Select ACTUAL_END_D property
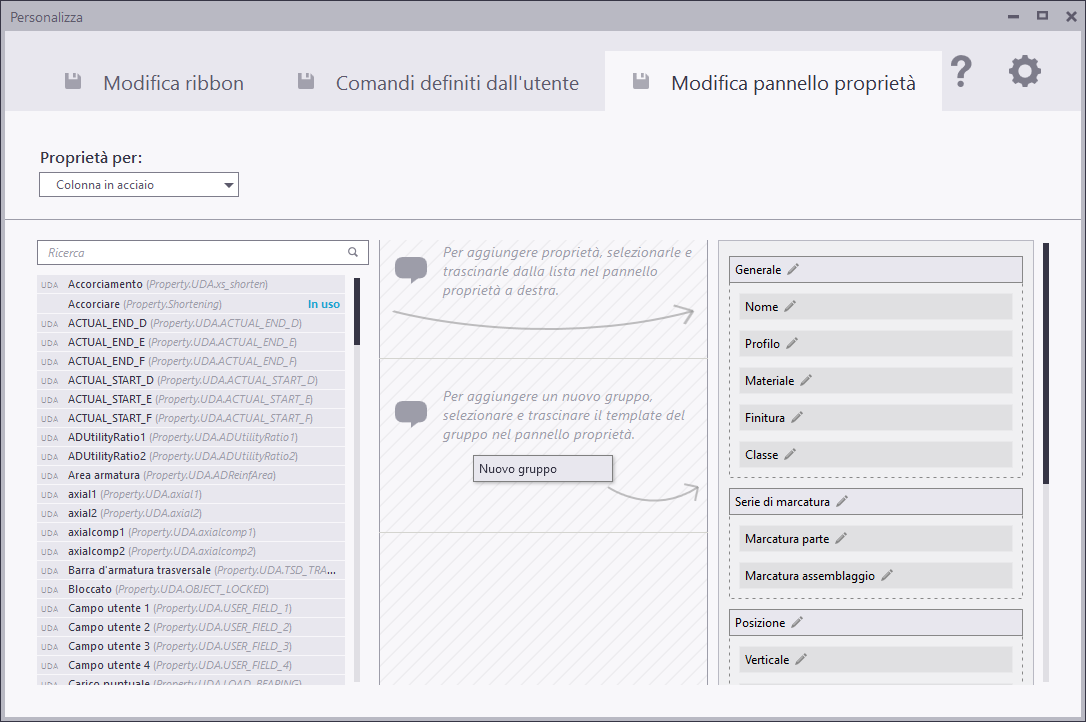Viewport: 1086px width, 722px height. (x=190, y=323)
